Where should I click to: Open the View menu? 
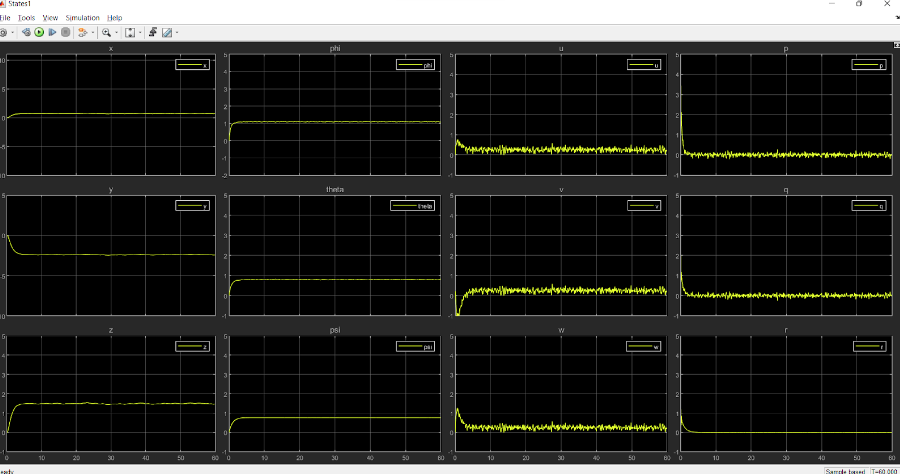coord(50,17)
